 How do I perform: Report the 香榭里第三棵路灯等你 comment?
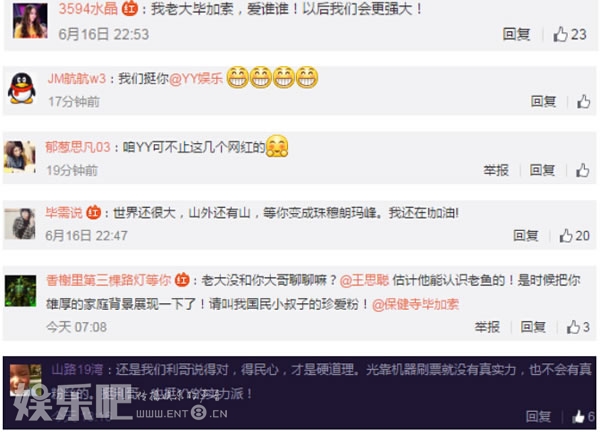click(487, 327)
